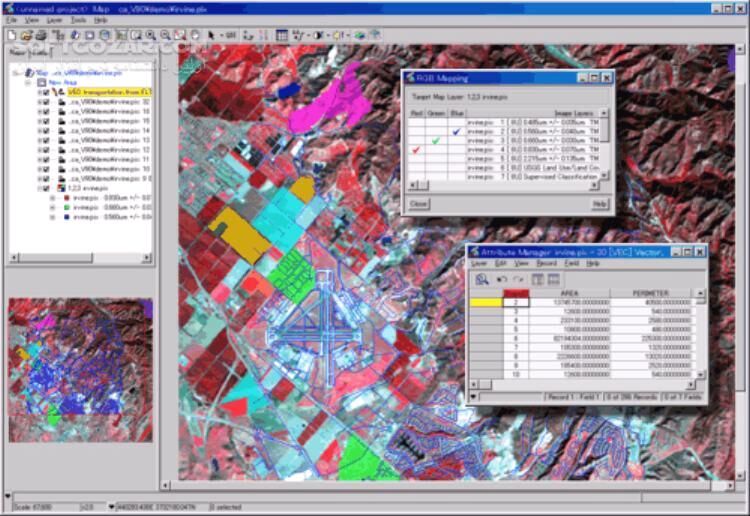Expand the blue band sublayer node

53,217
